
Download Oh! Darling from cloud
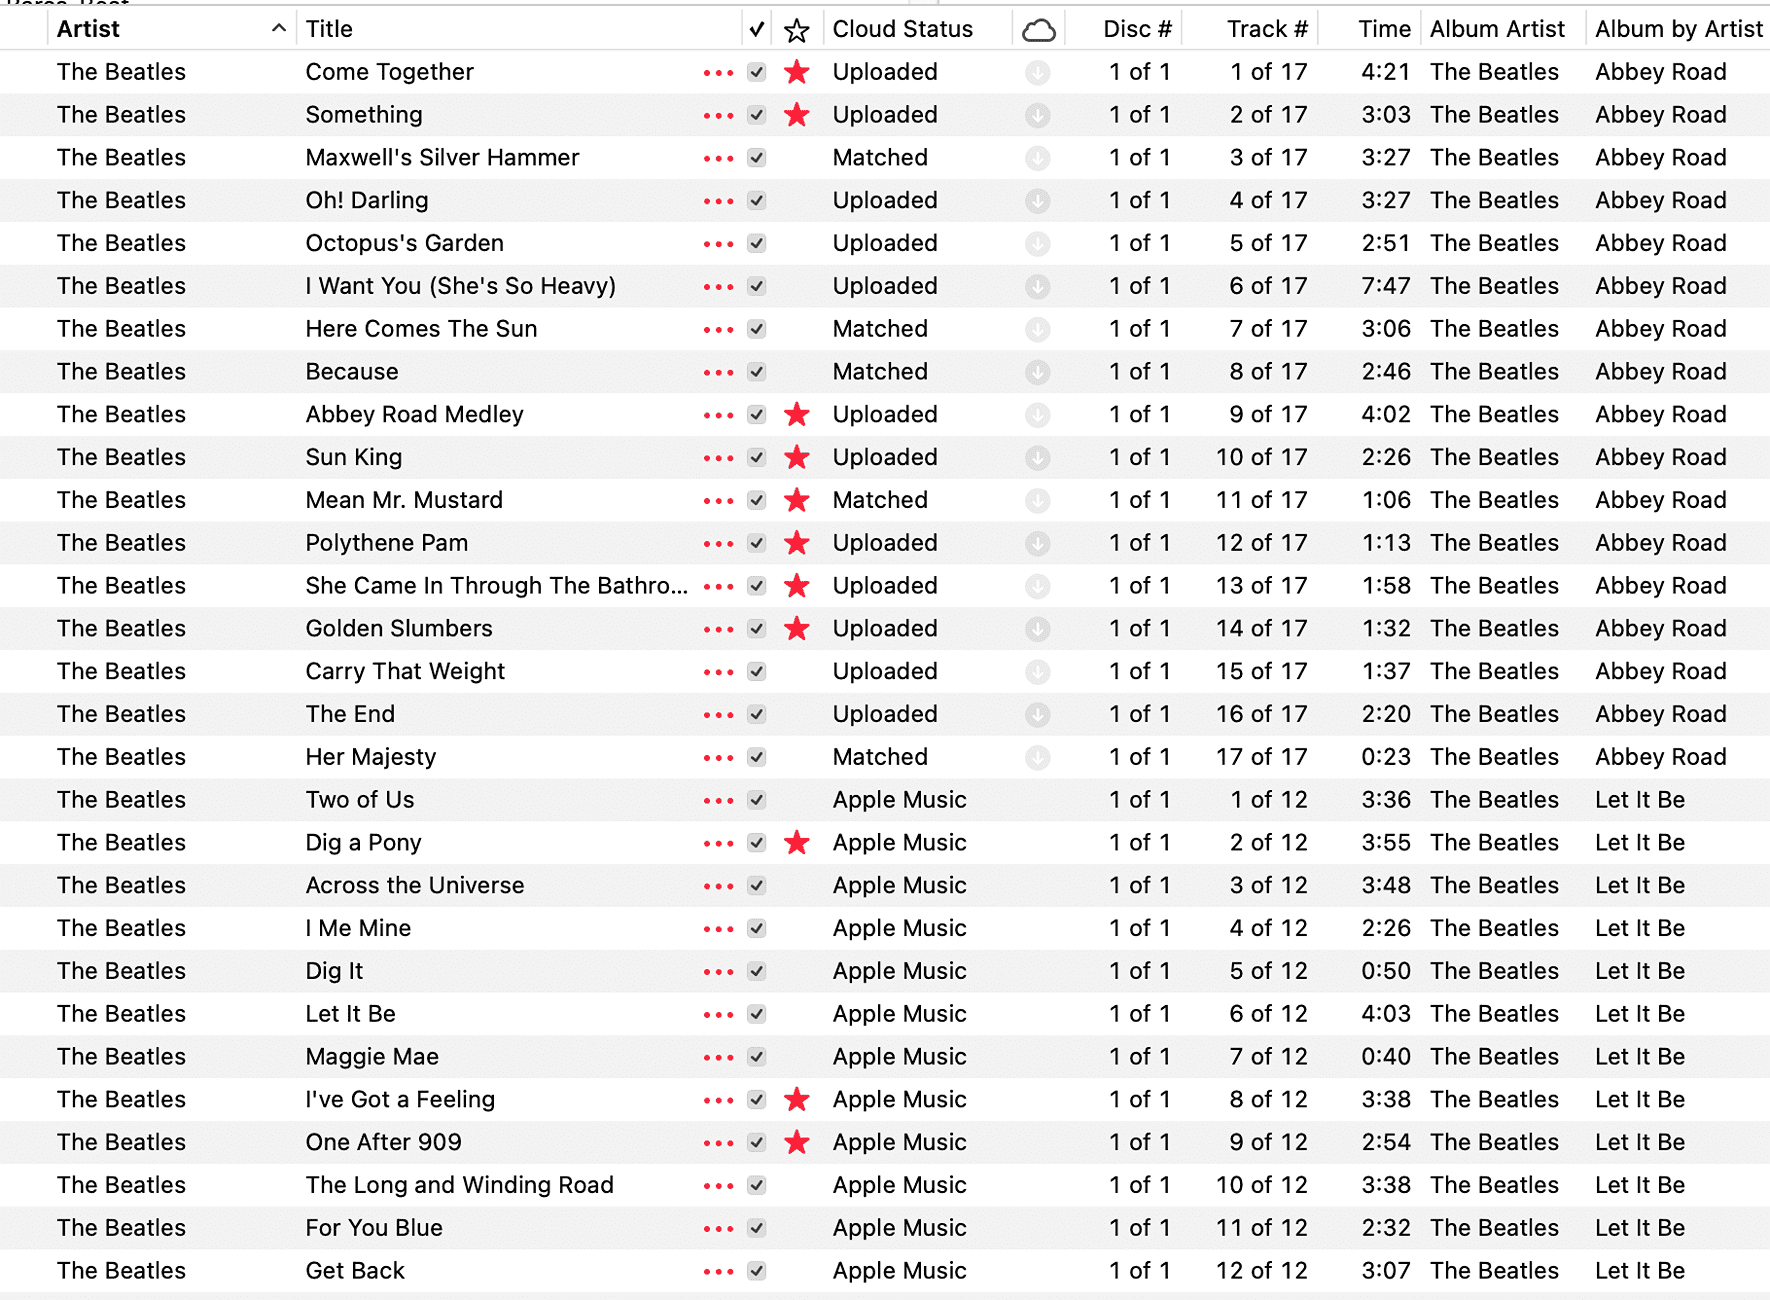click(x=1038, y=201)
